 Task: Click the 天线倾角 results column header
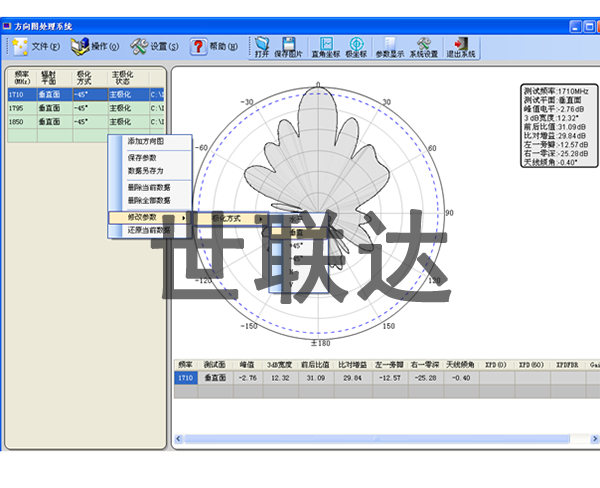pos(461,365)
